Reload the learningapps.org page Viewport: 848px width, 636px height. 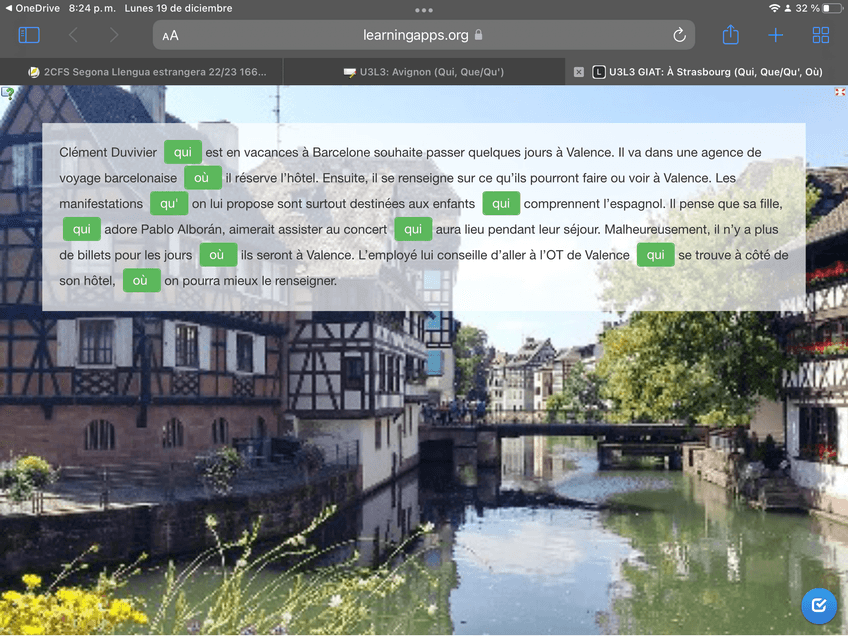pos(680,35)
